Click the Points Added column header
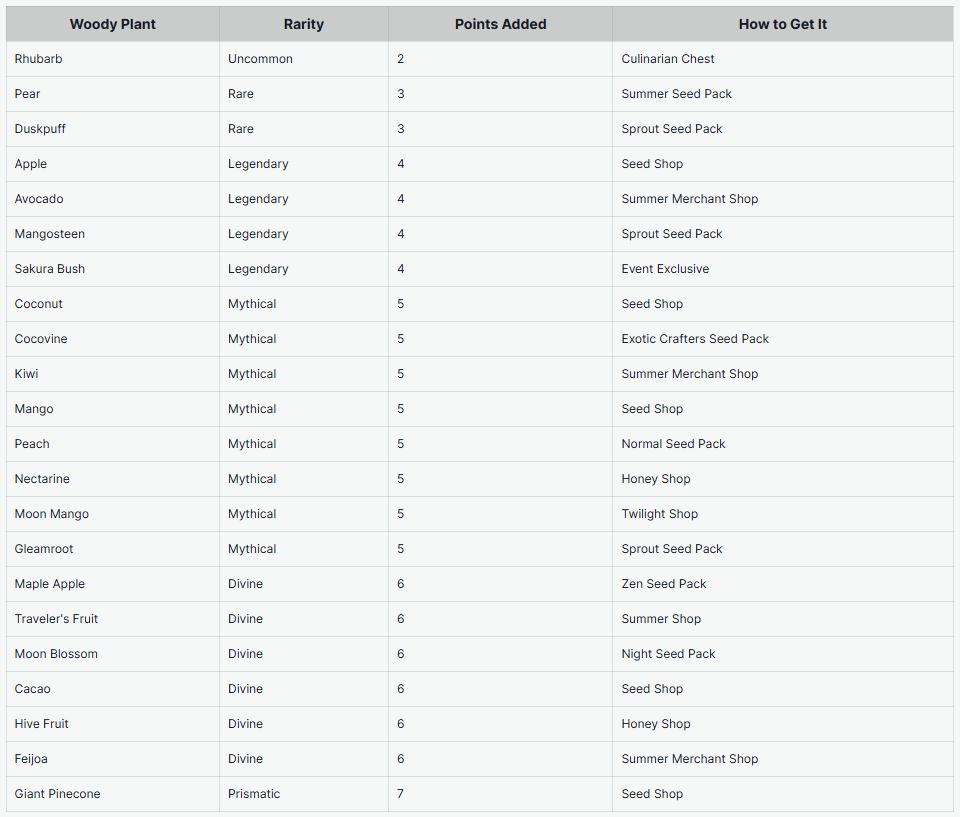960x817 pixels. tap(500, 24)
